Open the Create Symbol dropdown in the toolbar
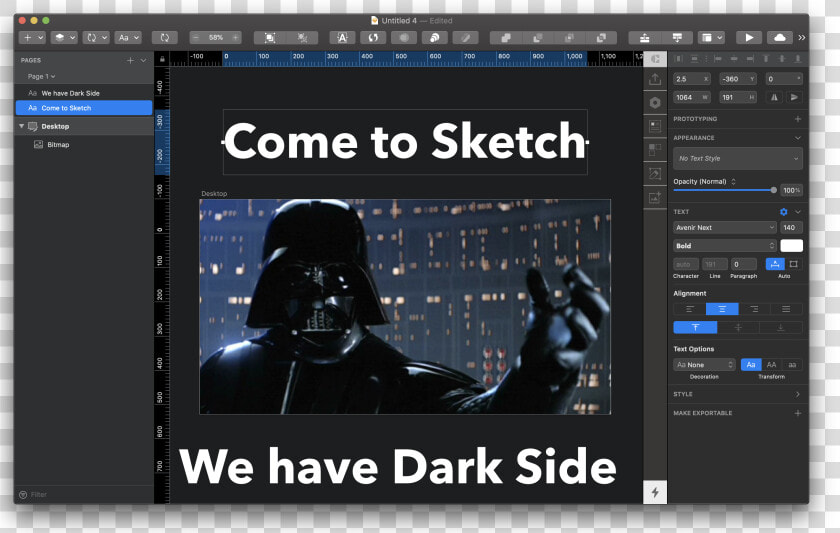The height and width of the screenshot is (533, 840). pyautogui.click(x=96, y=37)
